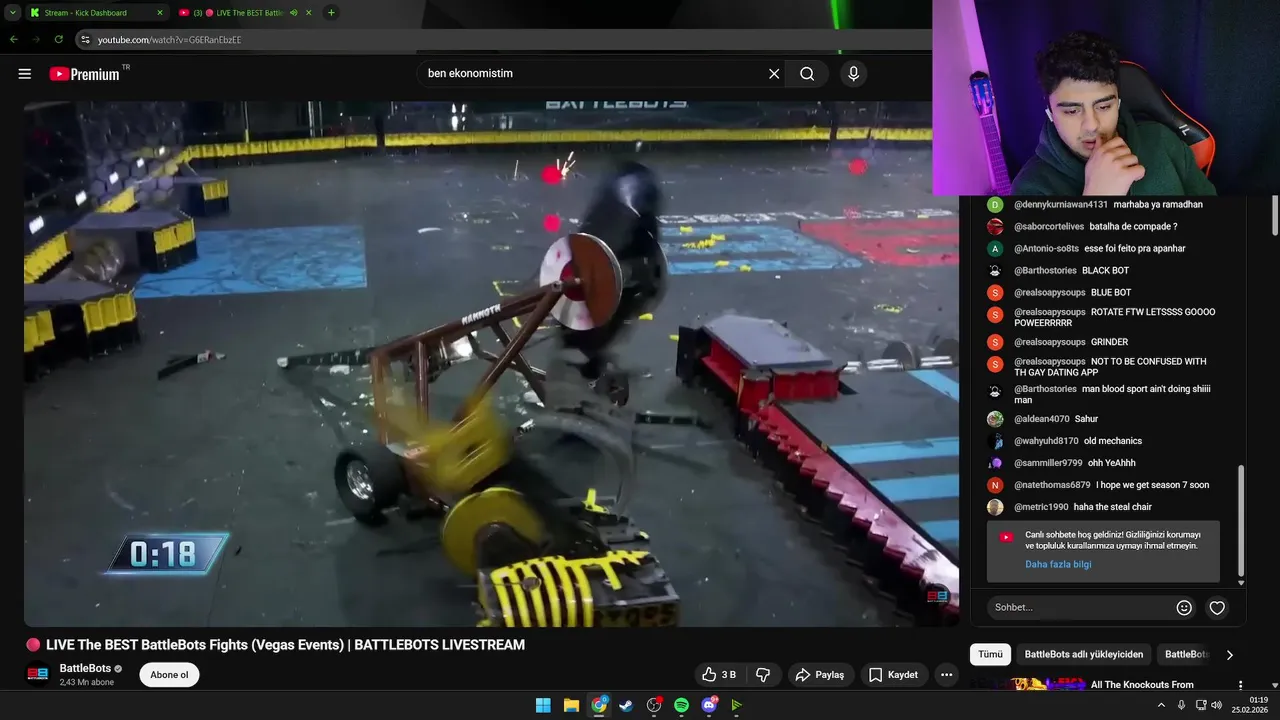Open options for 'All The Knockouts From' video
The height and width of the screenshot is (720, 1280).
[x=1240, y=685]
